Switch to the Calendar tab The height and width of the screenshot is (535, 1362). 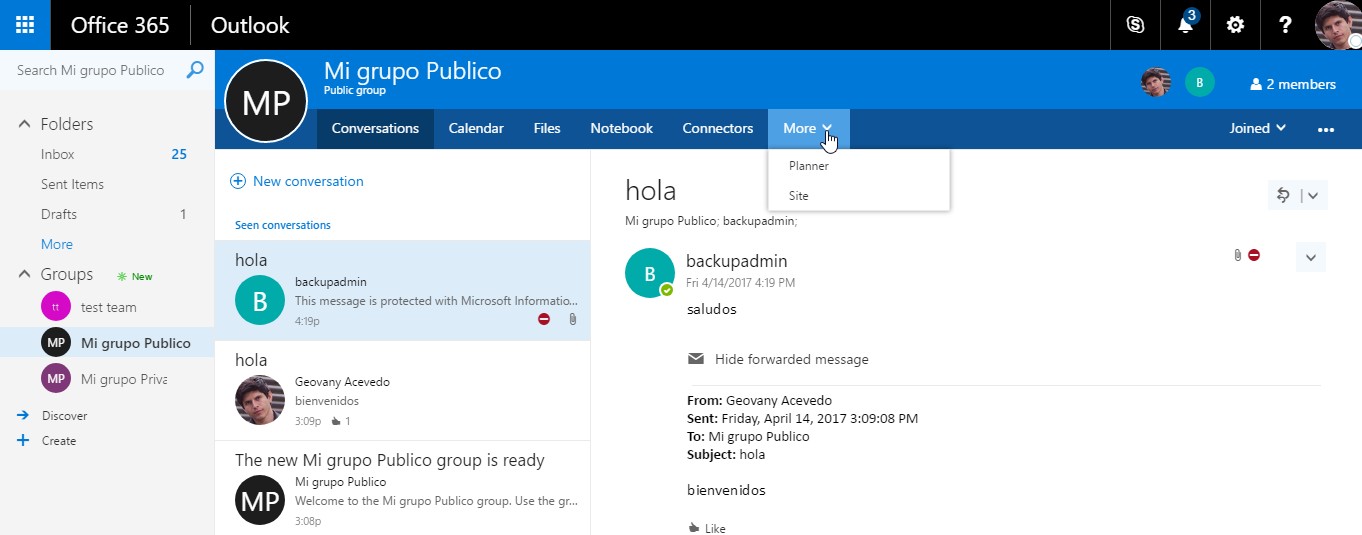click(476, 128)
